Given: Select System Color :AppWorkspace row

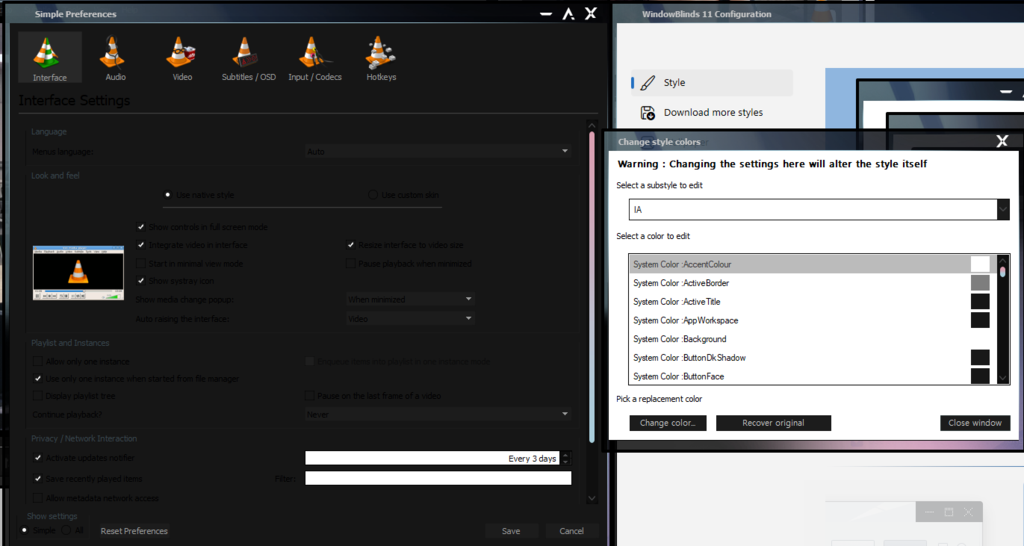Looking at the screenshot, I should click(812, 320).
